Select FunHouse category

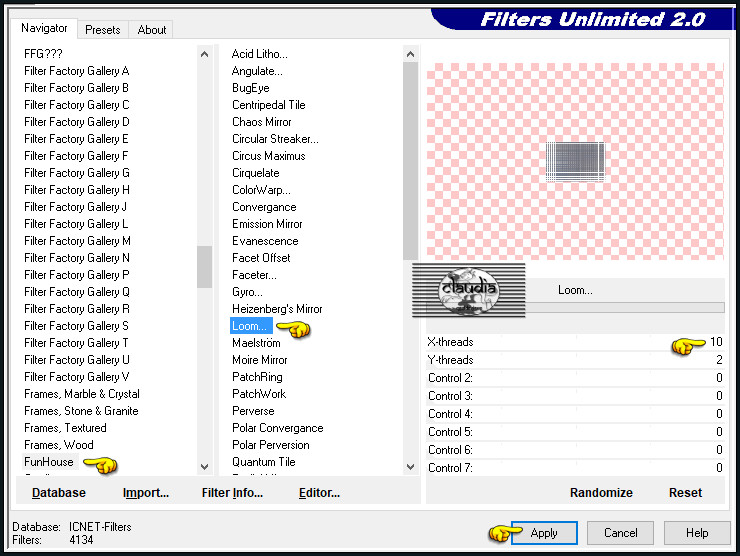point(49,462)
